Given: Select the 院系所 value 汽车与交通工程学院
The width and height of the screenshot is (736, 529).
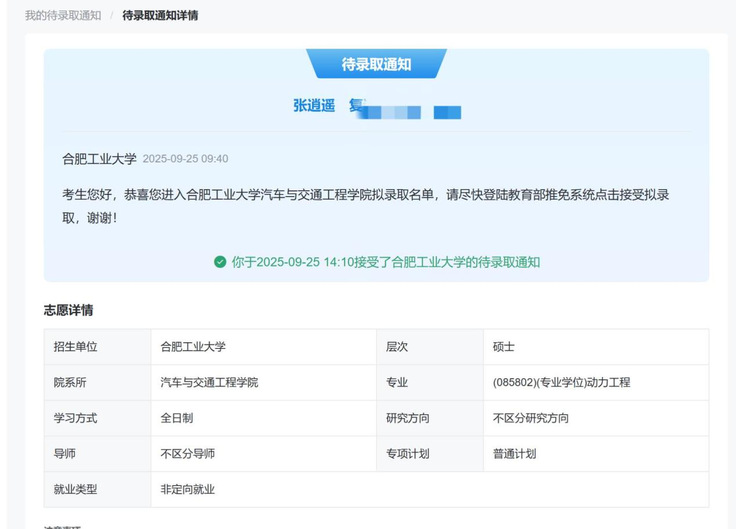Looking at the screenshot, I should click(209, 383).
